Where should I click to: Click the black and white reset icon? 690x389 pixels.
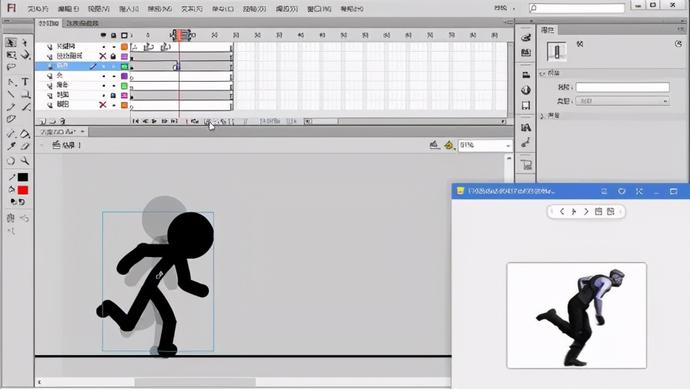coord(13,202)
